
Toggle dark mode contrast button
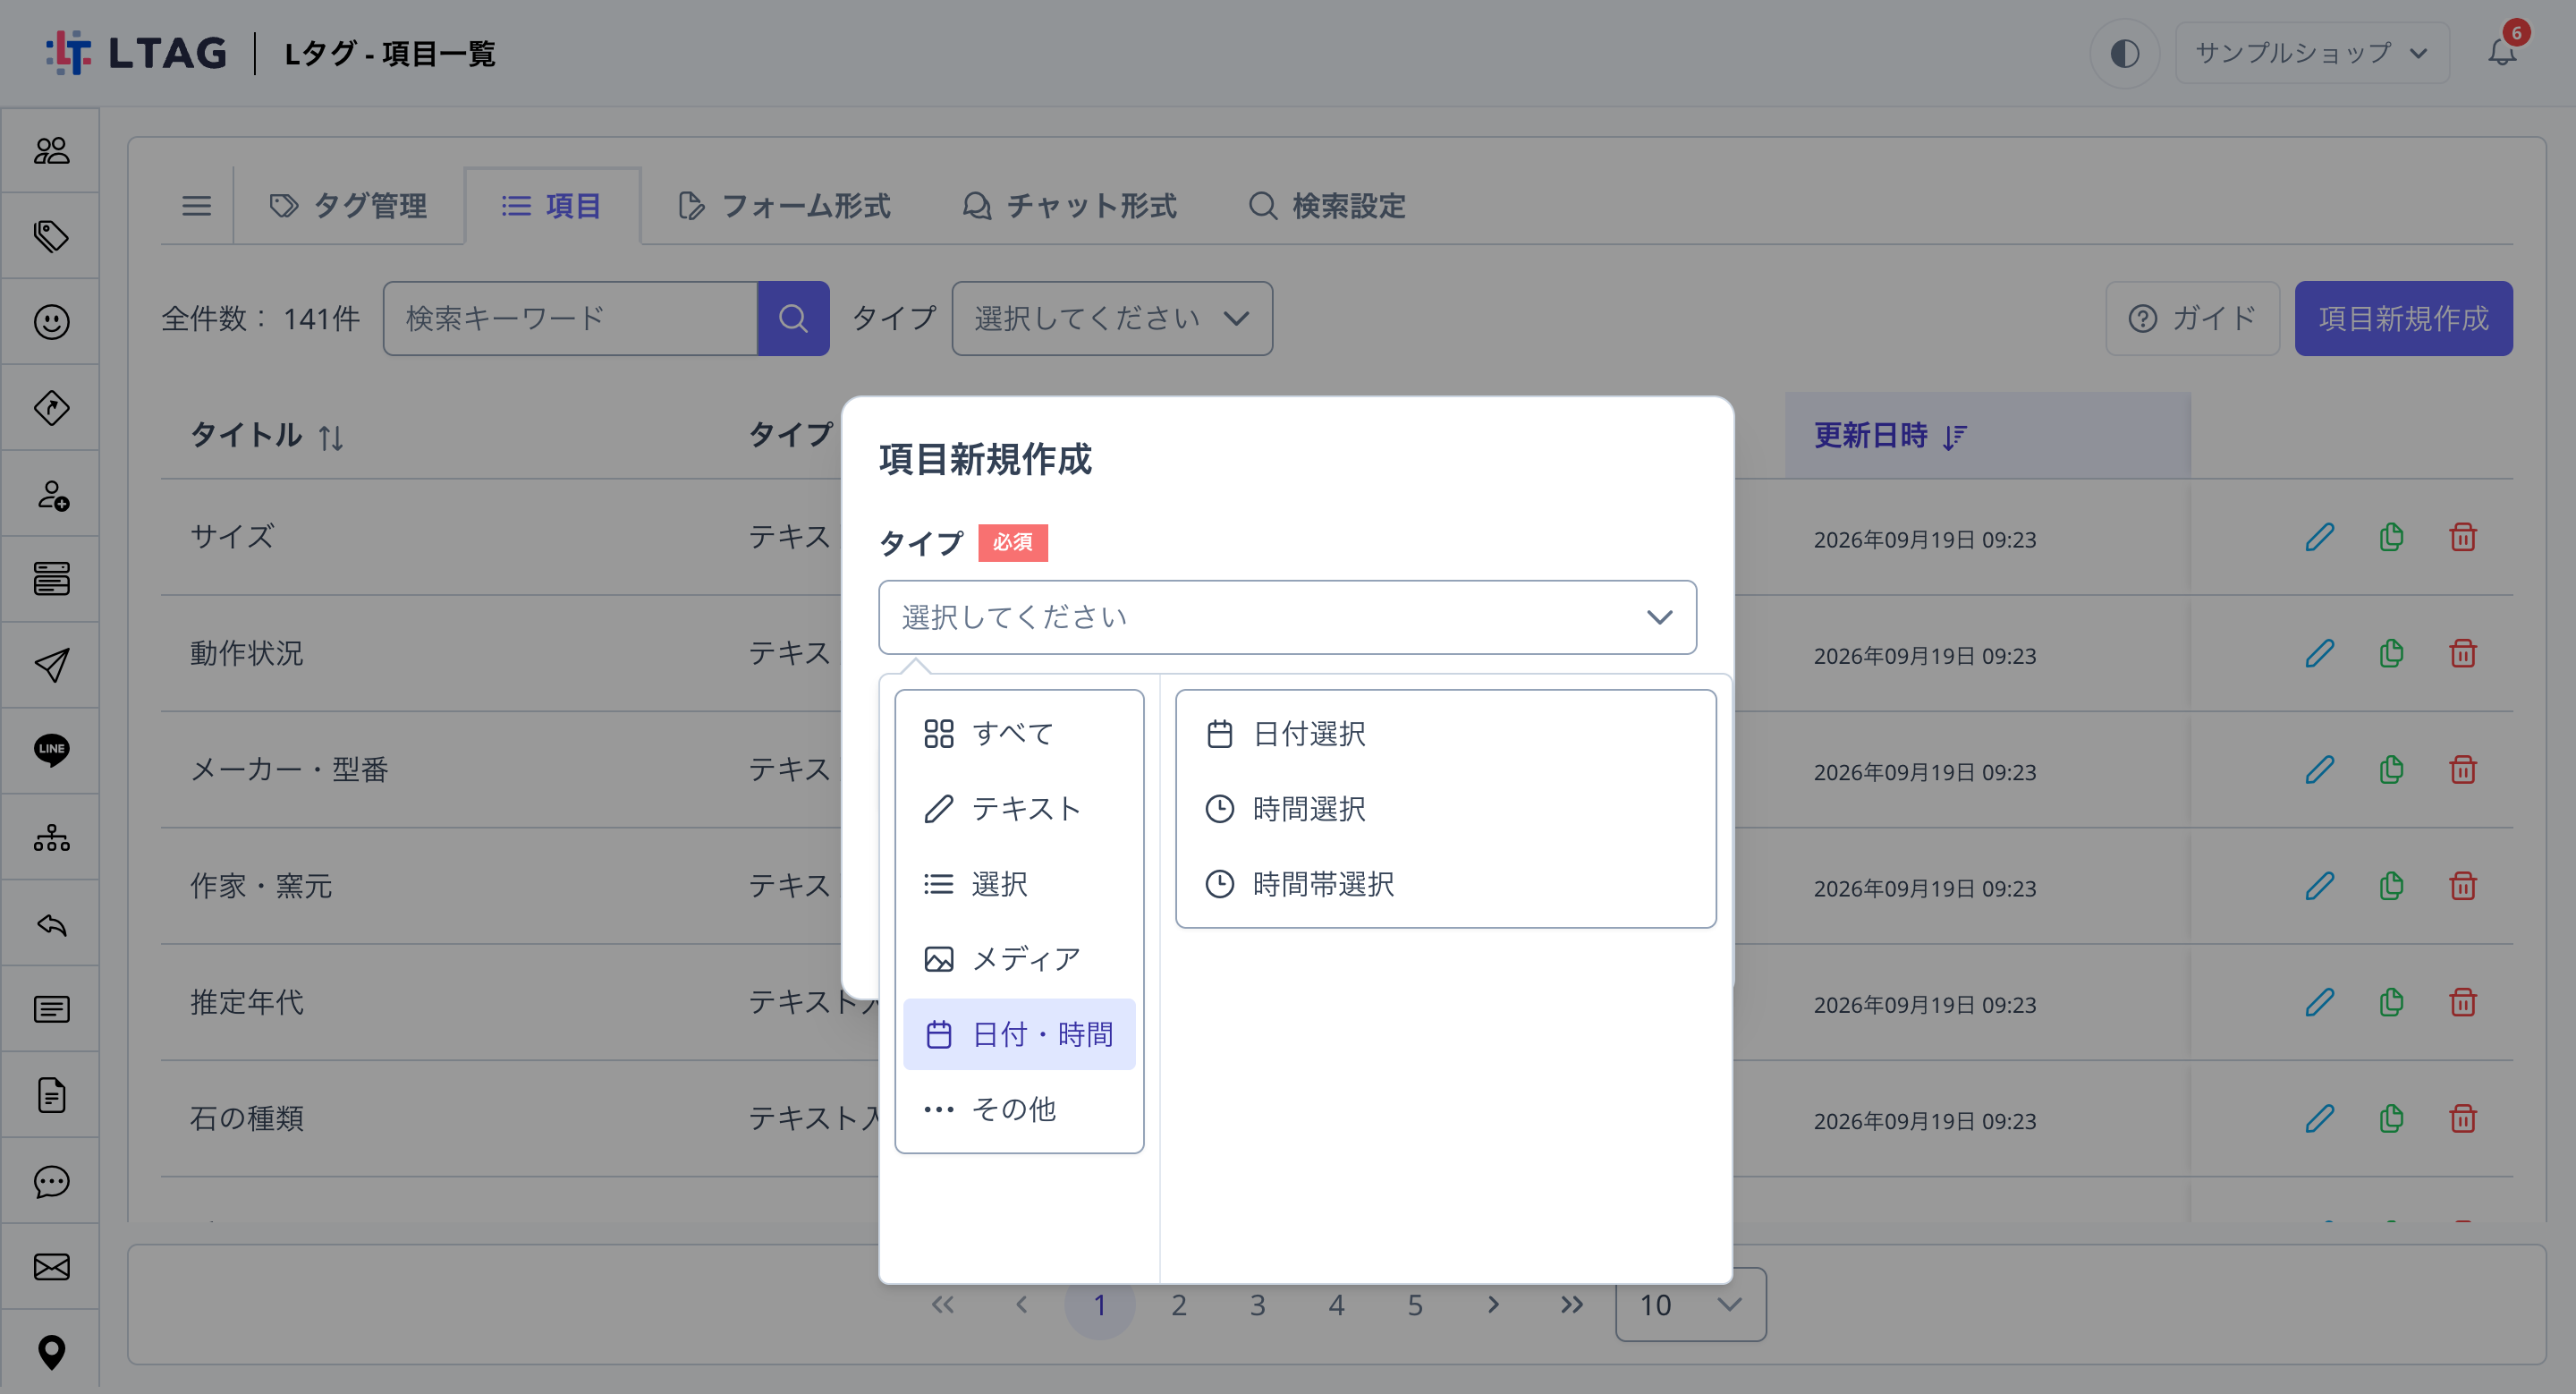coord(2125,53)
